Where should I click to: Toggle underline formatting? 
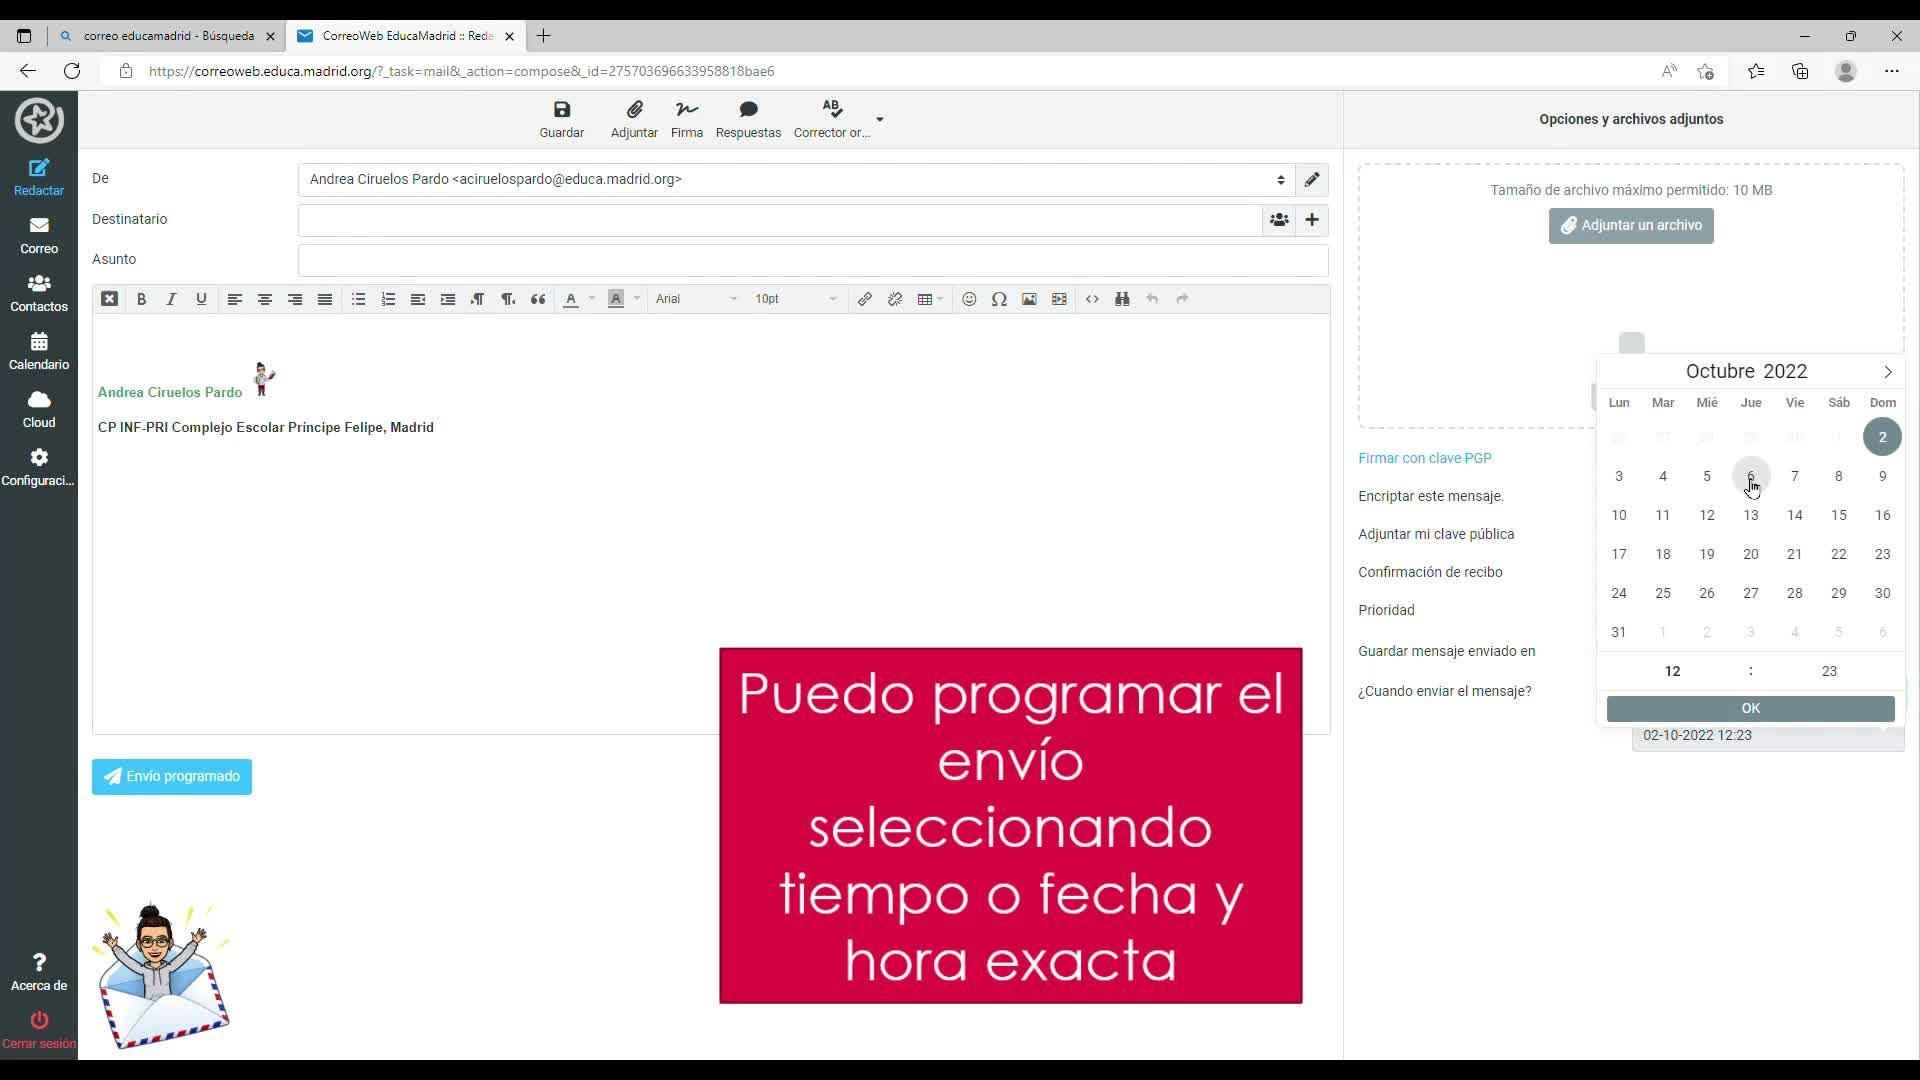click(x=201, y=299)
